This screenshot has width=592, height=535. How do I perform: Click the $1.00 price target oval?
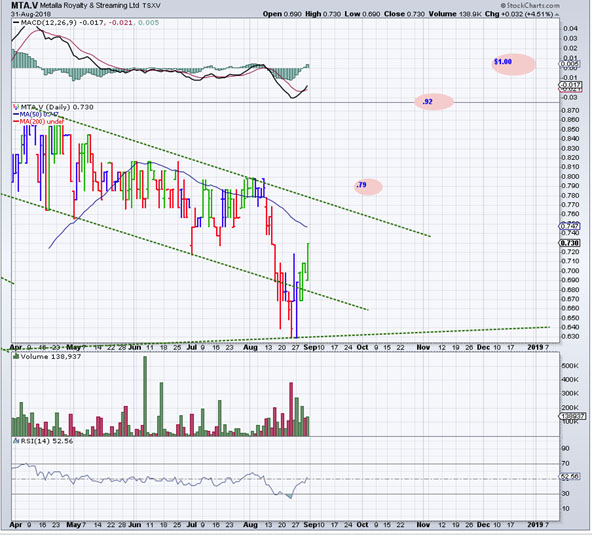[513, 64]
